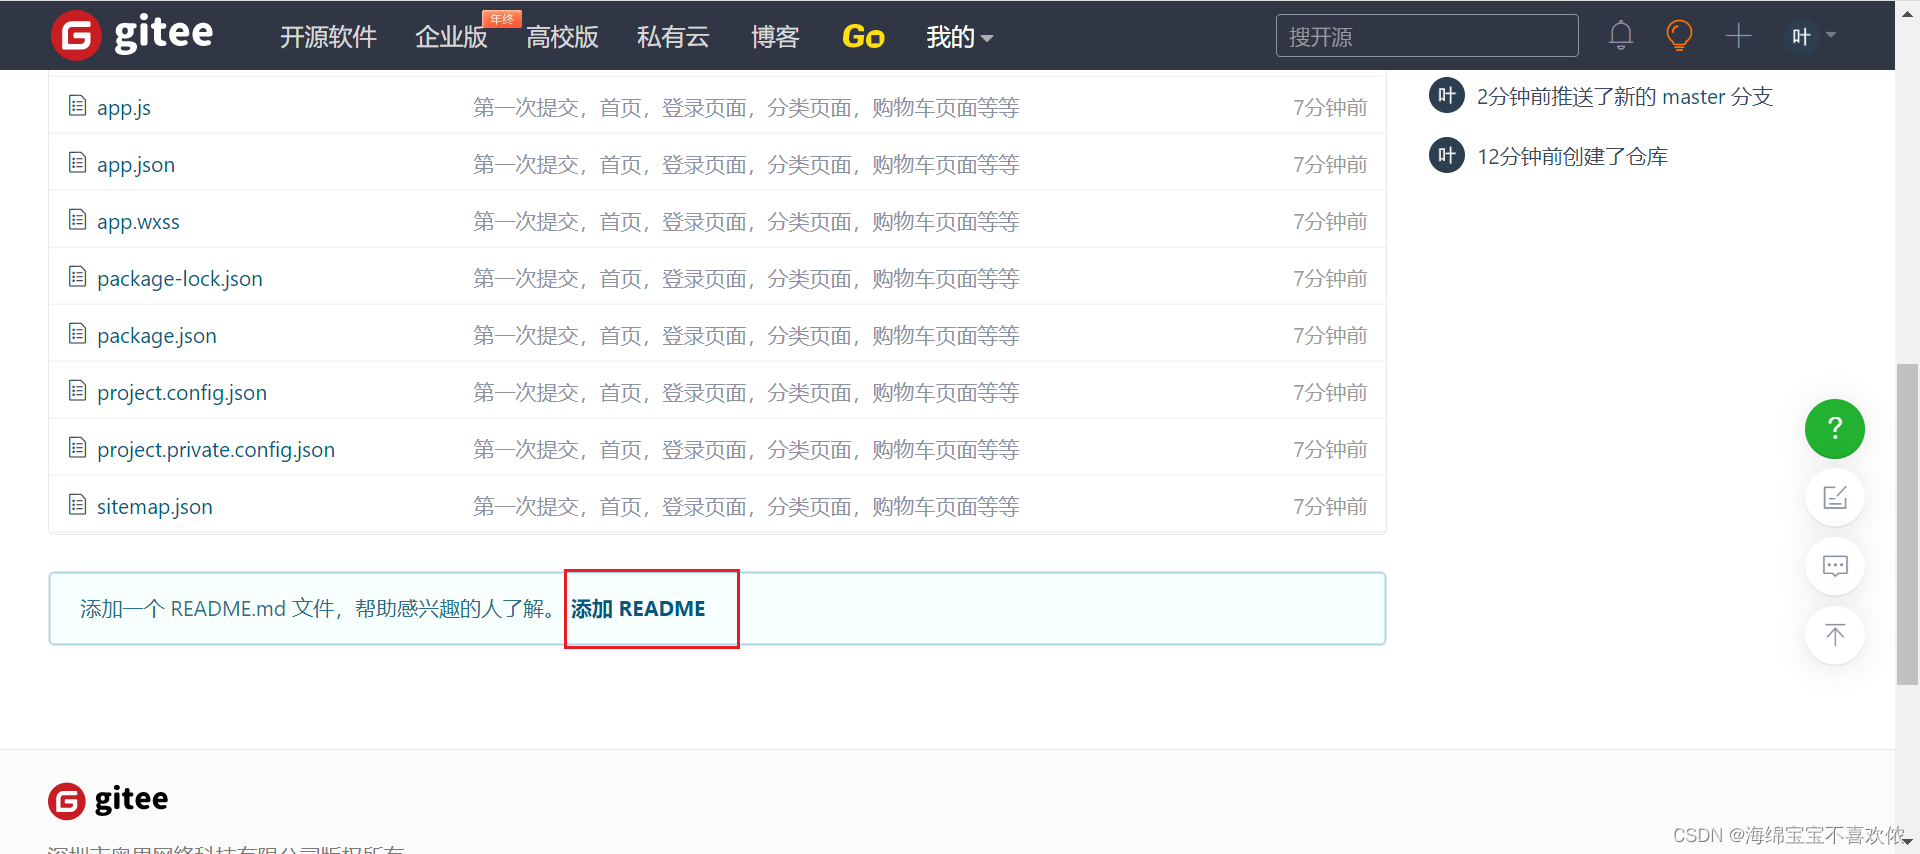Screen dimensions: 1920x854
Task: Open the package.json file
Action: click(x=157, y=336)
